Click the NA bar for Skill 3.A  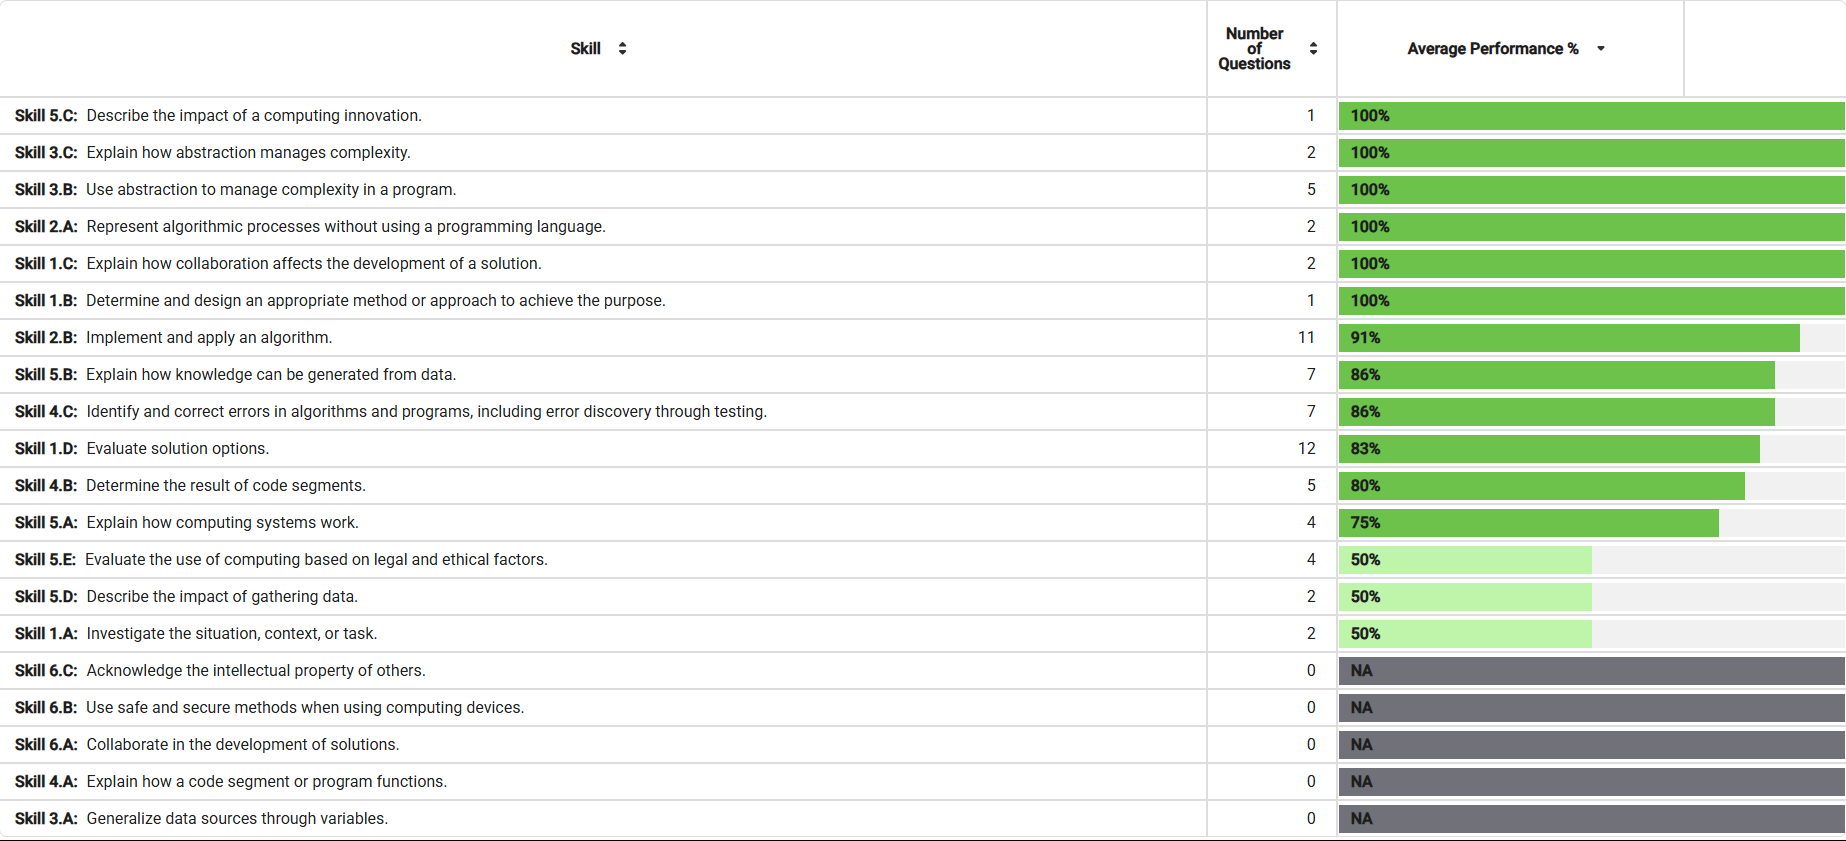1591,819
